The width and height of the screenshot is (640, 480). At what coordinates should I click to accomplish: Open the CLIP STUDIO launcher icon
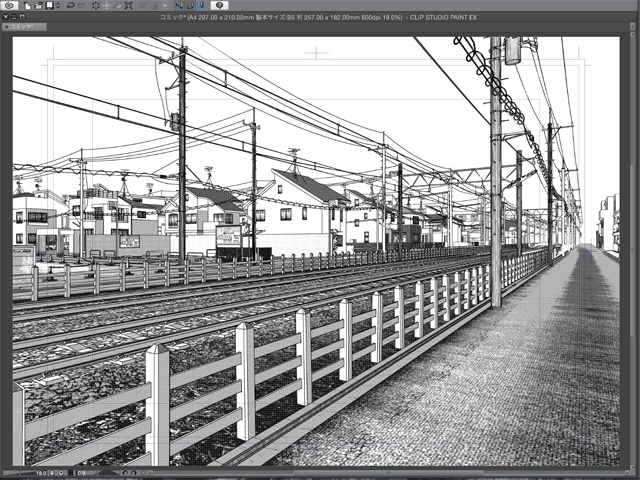[x=9, y=5]
